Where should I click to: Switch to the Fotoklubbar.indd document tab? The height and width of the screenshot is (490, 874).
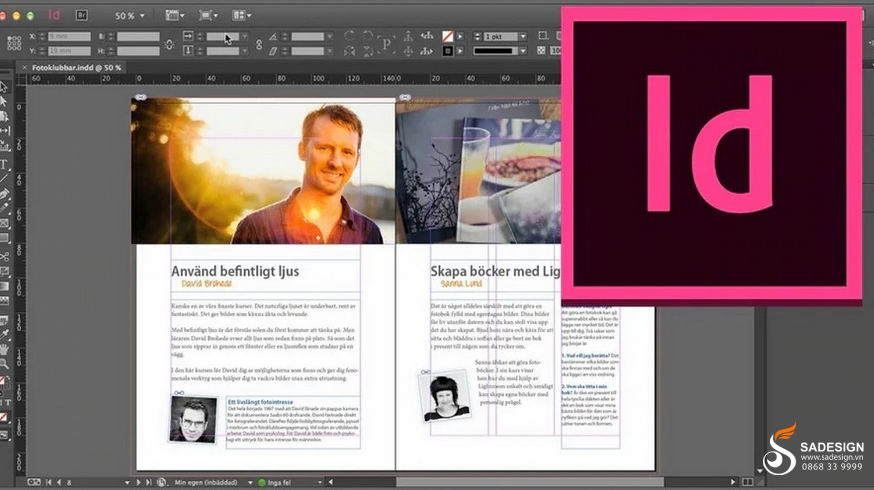(x=76, y=67)
